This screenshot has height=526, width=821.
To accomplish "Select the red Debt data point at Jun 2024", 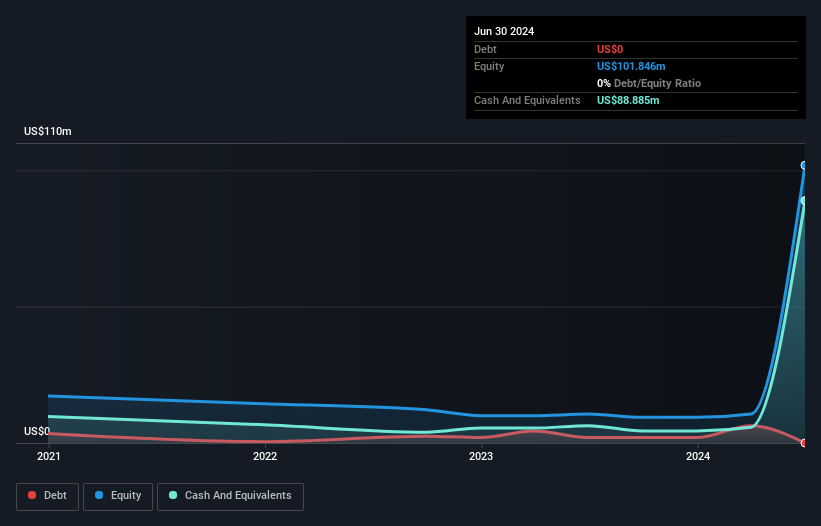I will coord(804,443).
